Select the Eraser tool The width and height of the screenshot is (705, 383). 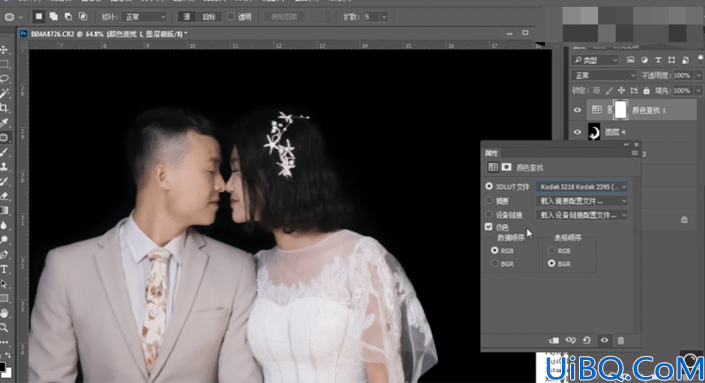[x=4, y=196]
